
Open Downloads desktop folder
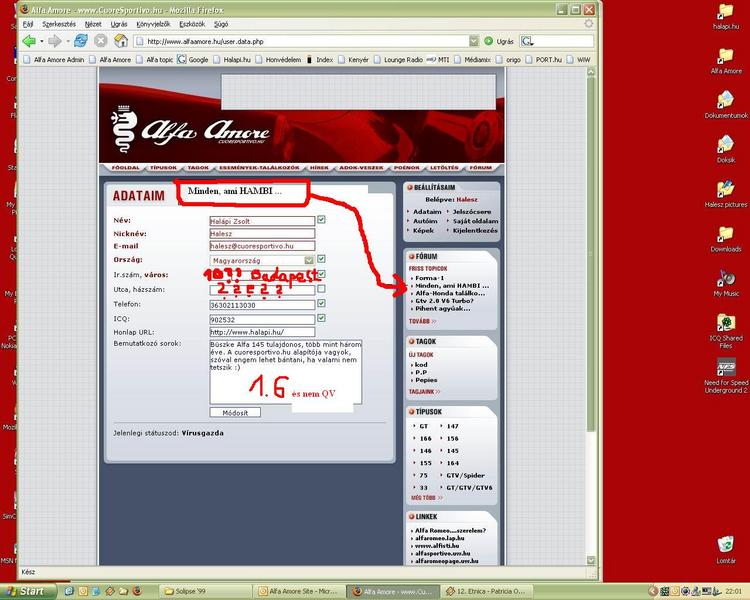pos(726,239)
